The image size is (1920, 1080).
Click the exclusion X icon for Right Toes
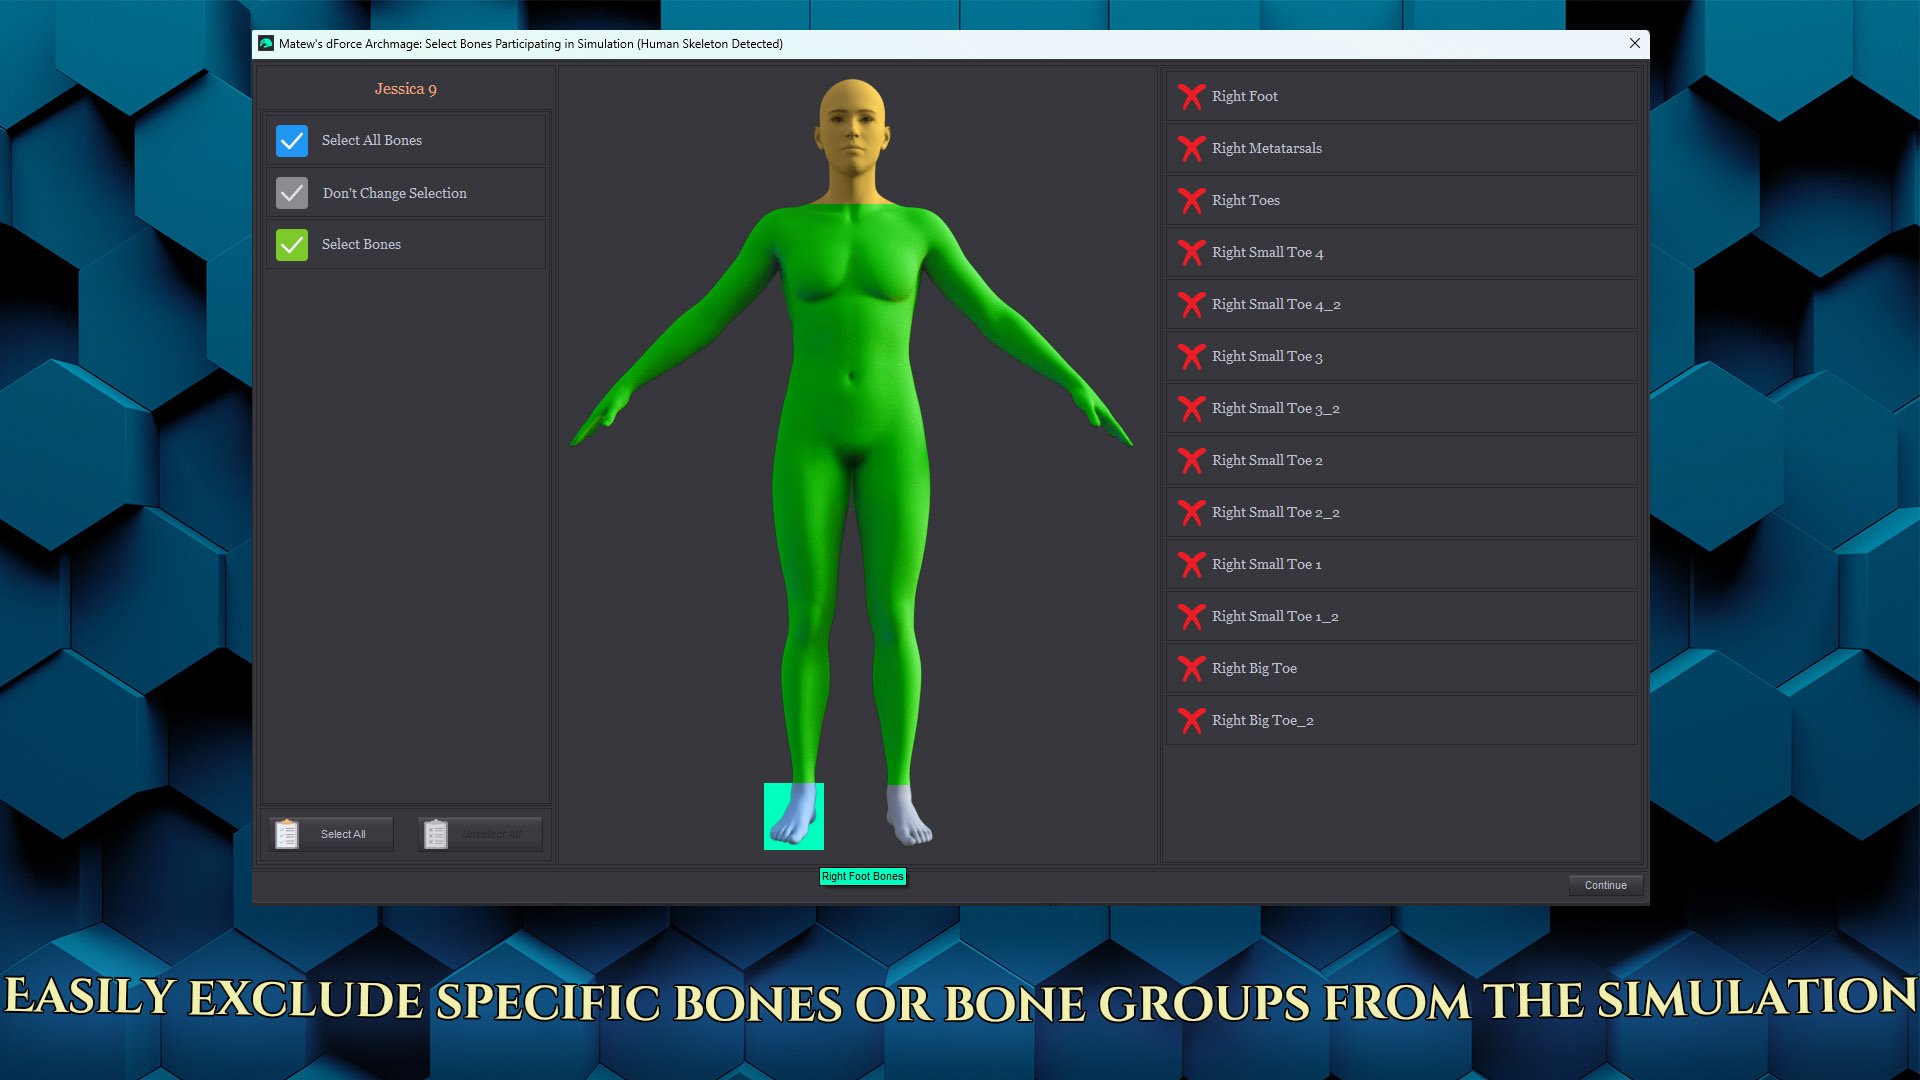point(1191,200)
